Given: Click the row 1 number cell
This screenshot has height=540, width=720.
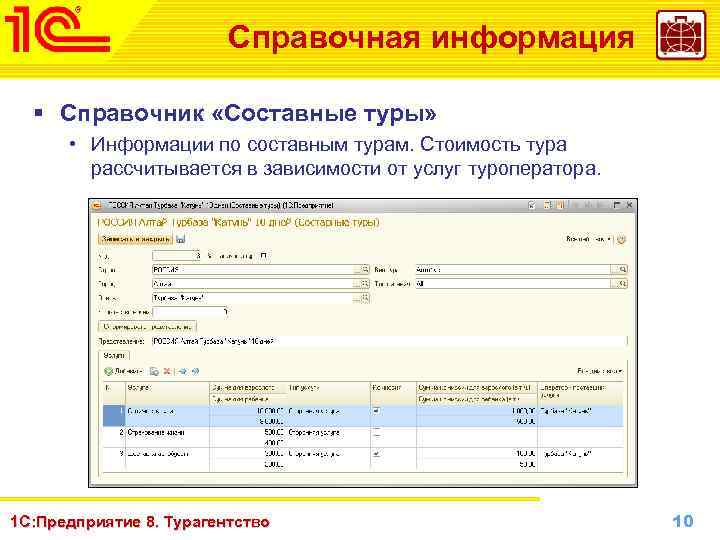Looking at the screenshot, I should pyautogui.click(x=114, y=416).
